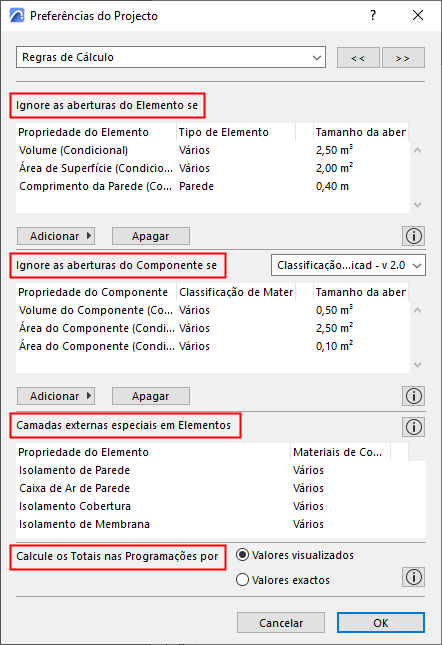Viewport: 442px width, 645px height.
Task: Click 0,50 m³ size value
Action: tap(334, 310)
